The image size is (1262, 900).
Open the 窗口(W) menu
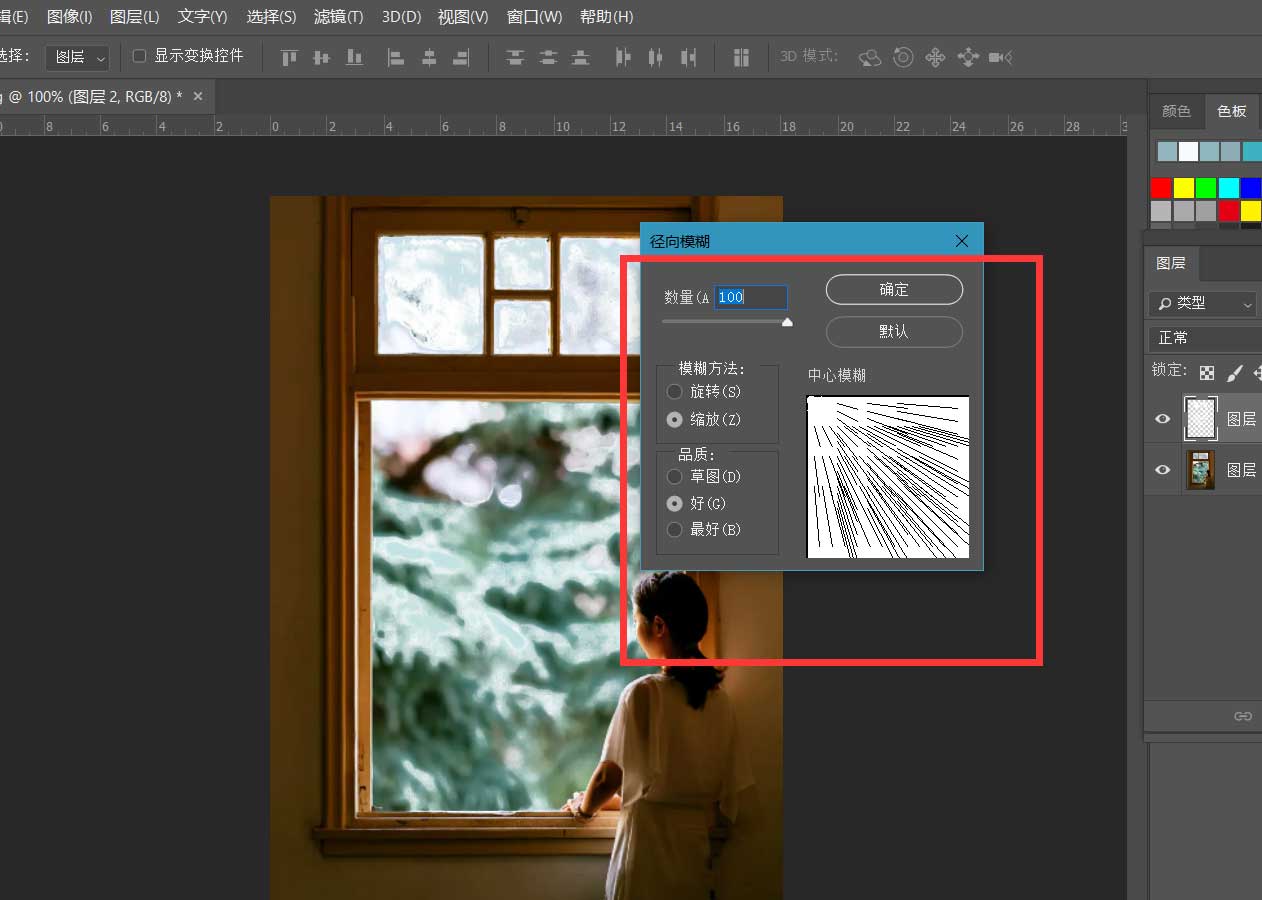point(534,17)
